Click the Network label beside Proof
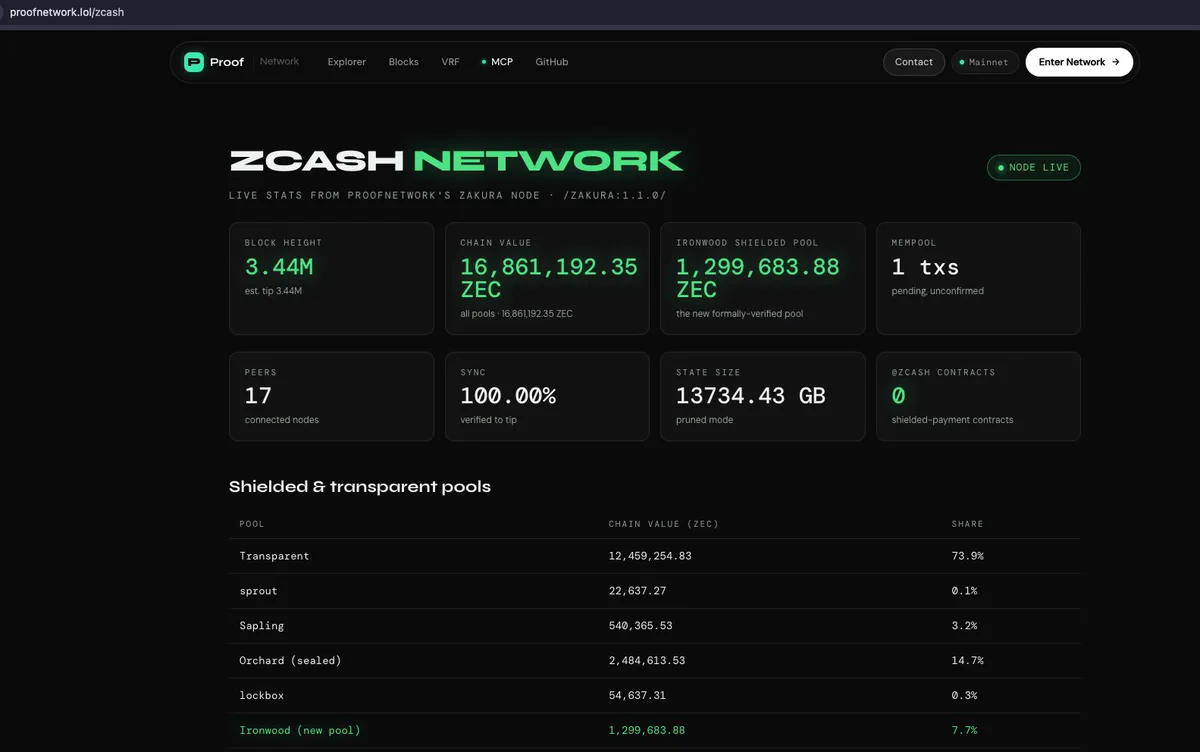 pyautogui.click(x=279, y=62)
